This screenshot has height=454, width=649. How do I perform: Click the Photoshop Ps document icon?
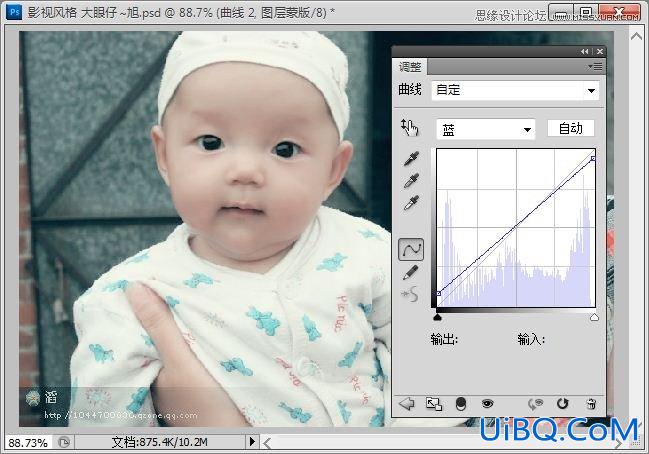click(14, 12)
